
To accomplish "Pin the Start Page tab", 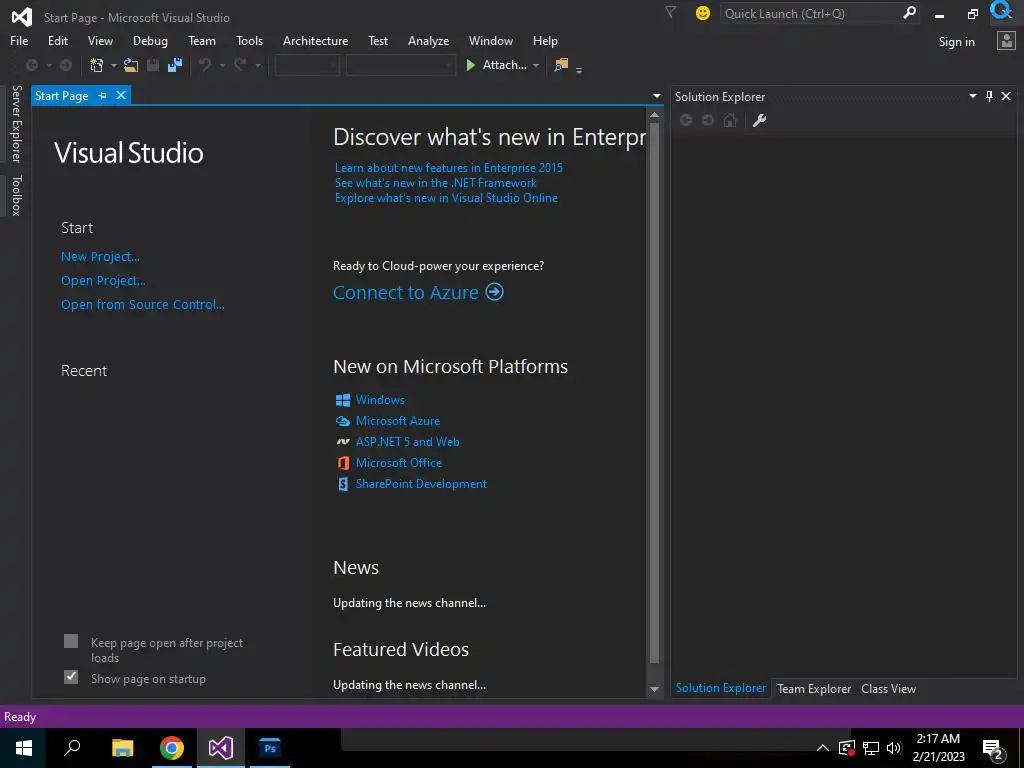I will pos(103,95).
